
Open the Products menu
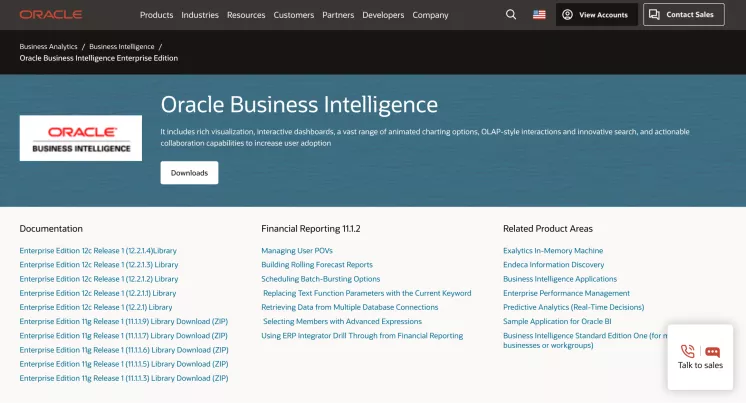pos(157,15)
